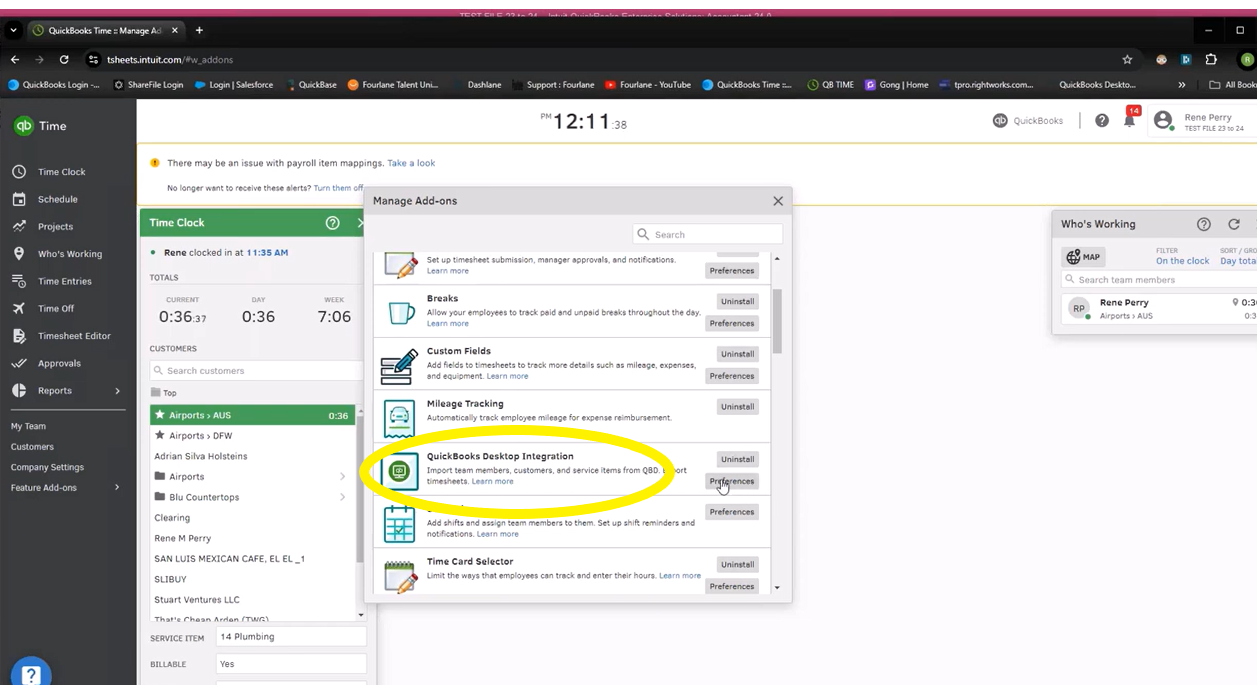The height and width of the screenshot is (685, 1257).
Task: Refresh the Who's Working panel
Action: pos(1233,225)
